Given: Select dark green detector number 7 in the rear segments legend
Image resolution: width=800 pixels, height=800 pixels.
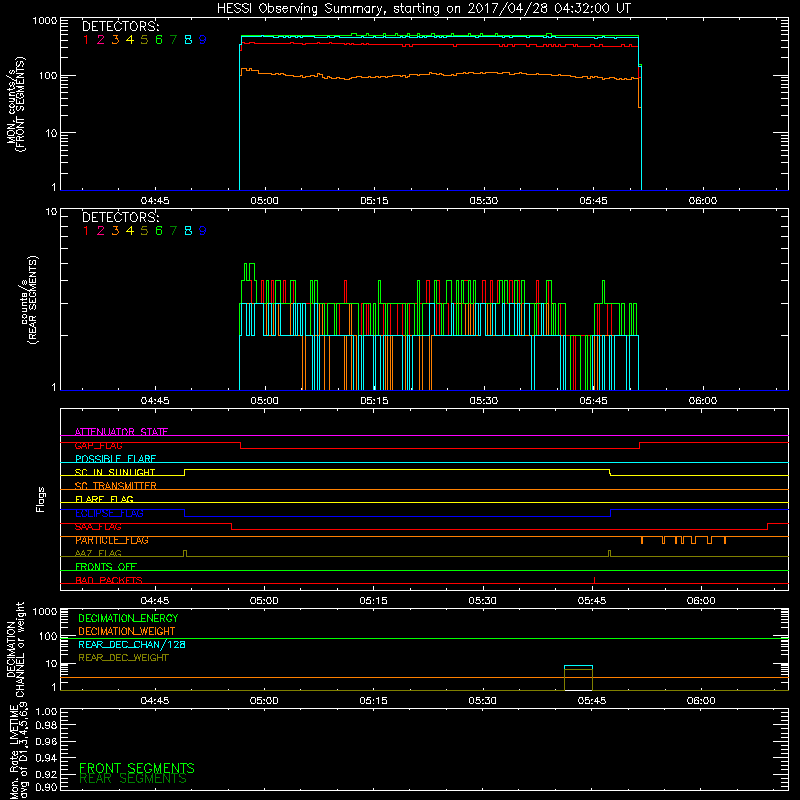Looking at the screenshot, I should click(173, 231).
